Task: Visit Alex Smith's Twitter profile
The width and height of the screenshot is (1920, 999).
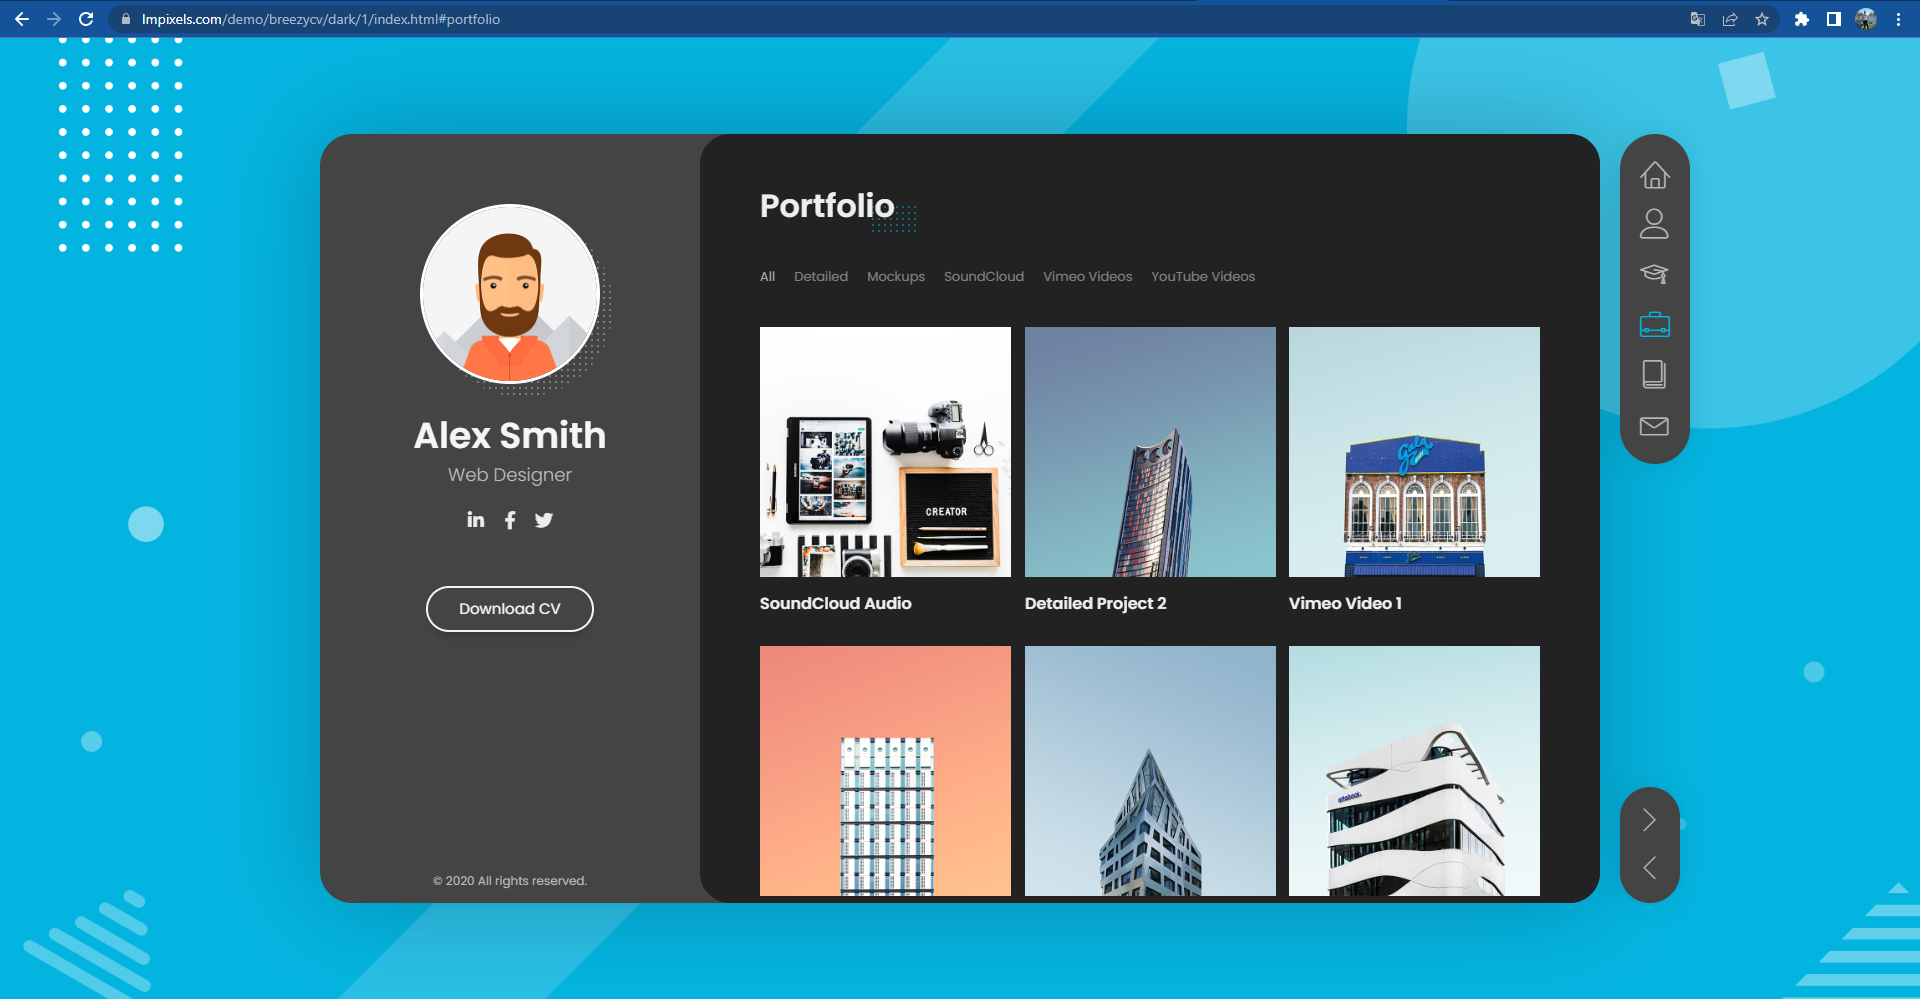Action: [543, 520]
